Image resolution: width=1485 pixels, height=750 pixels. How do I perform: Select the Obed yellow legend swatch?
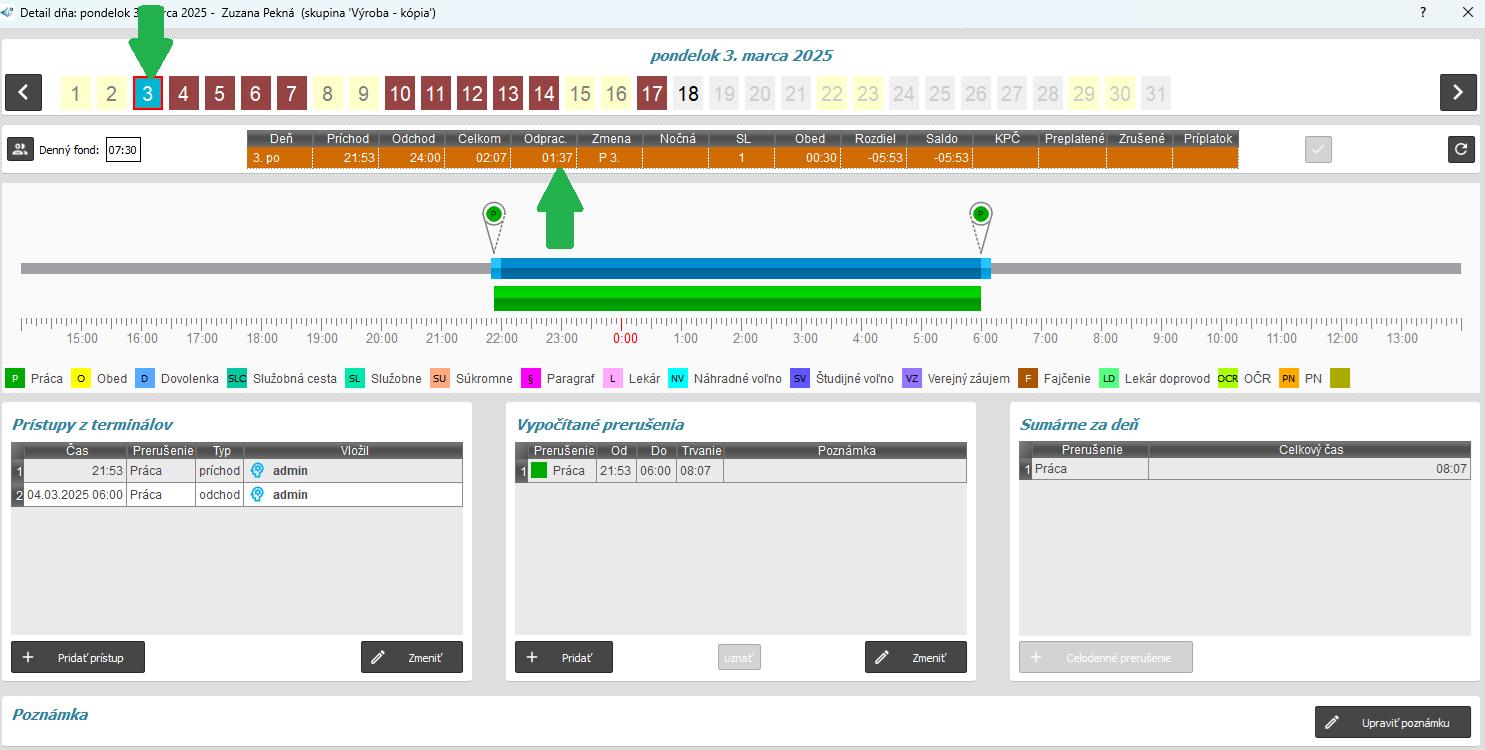[x=80, y=379]
